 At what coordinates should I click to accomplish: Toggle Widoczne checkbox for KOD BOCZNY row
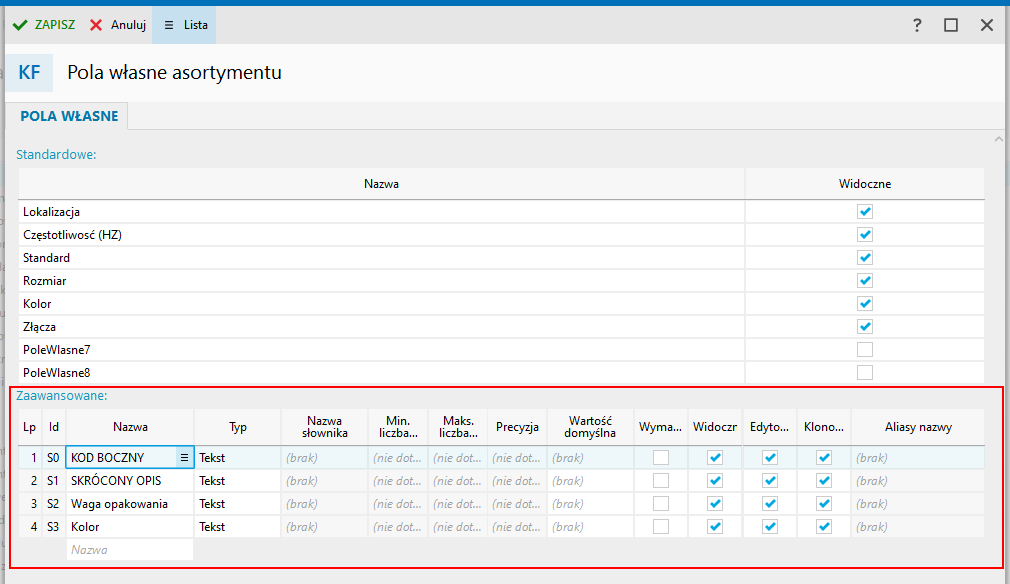(x=715, y=458)
